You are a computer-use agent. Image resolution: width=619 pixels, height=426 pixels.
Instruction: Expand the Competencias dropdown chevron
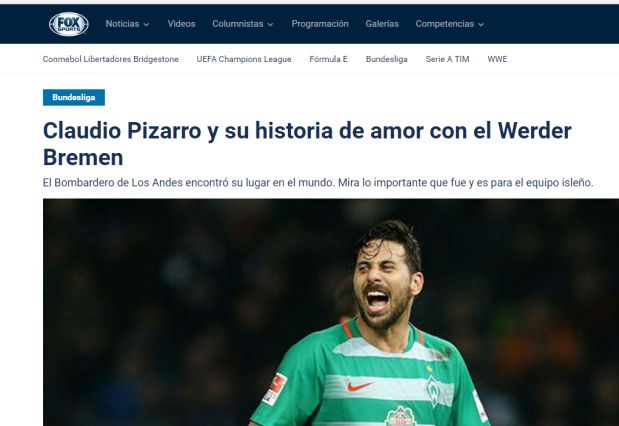tap(481, 24)
